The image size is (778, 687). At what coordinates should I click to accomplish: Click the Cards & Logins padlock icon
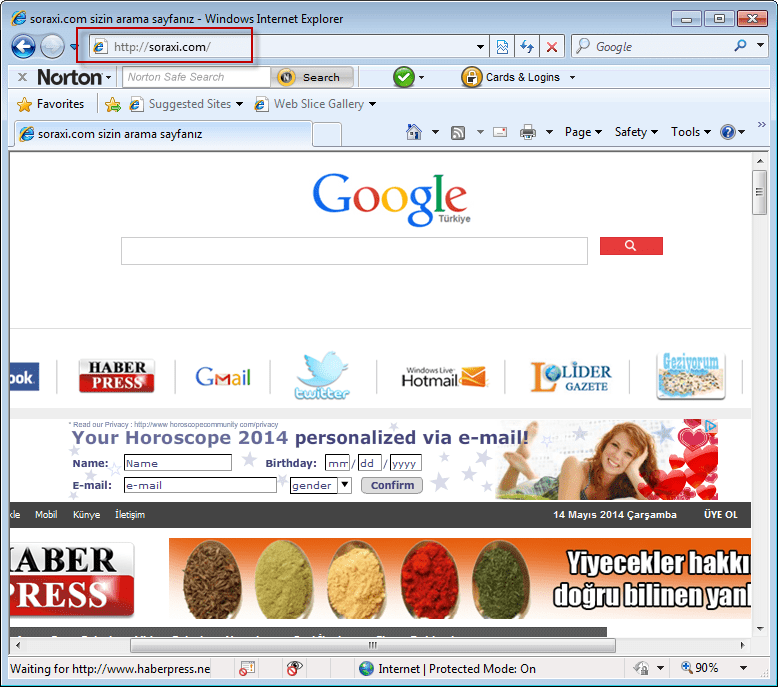coord(471,77)
